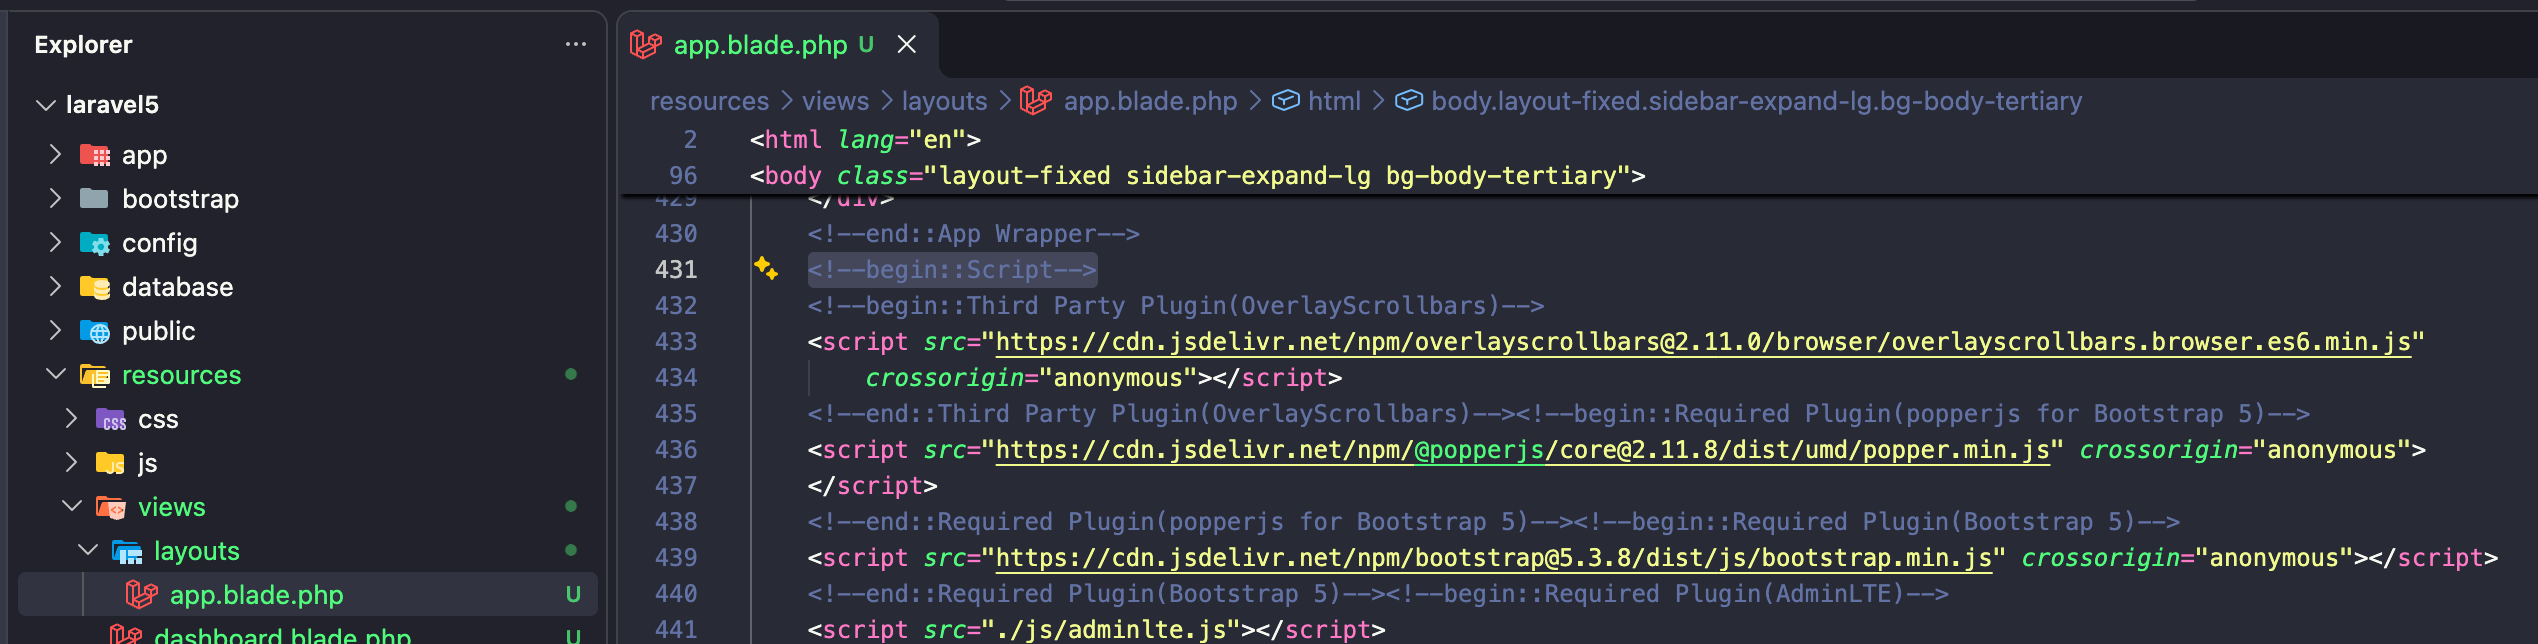This screenshot has width=2538, height=644.
Task: Click Laravel icon beside app.blade.php in tree
Action: (142, 595)
